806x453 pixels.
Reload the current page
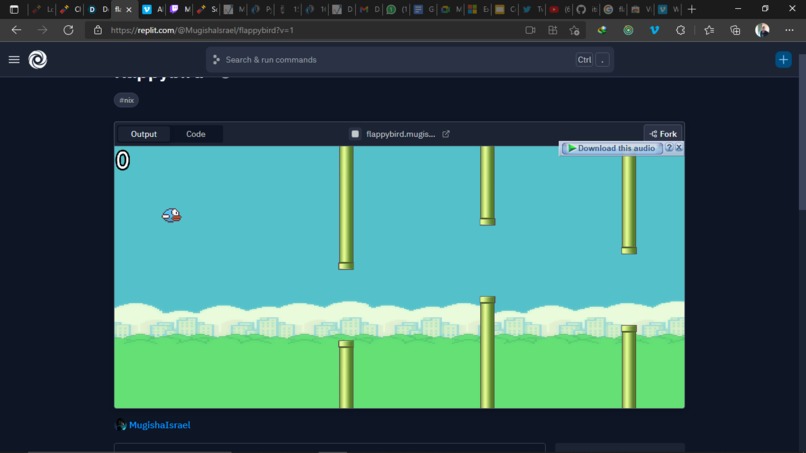point(68,30)
